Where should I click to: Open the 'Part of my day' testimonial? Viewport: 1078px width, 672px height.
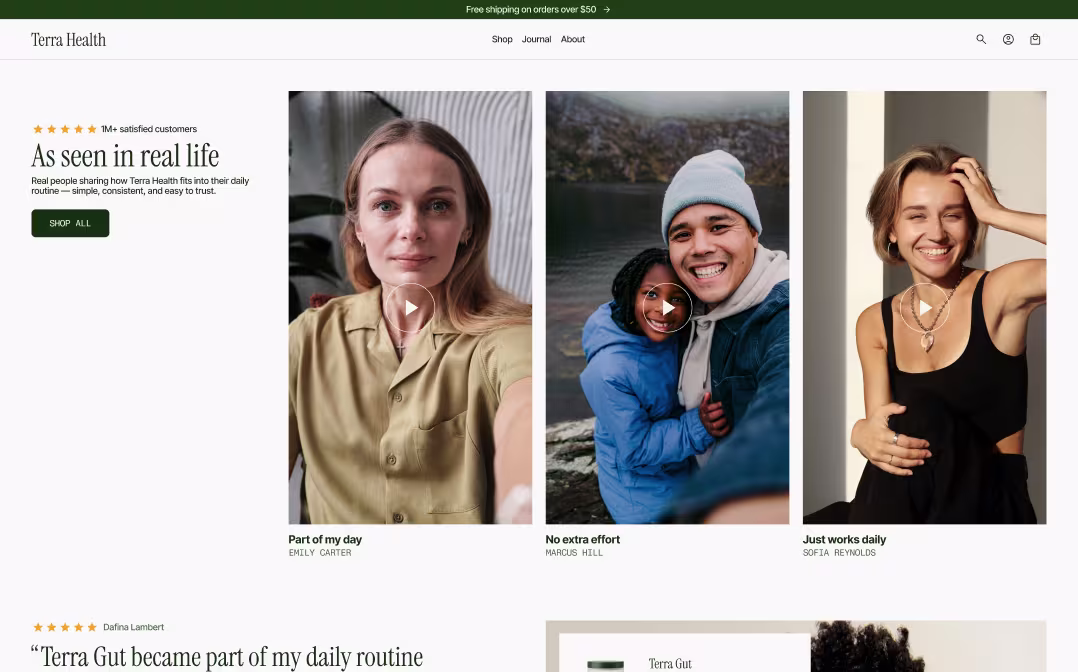pos(324,539)
